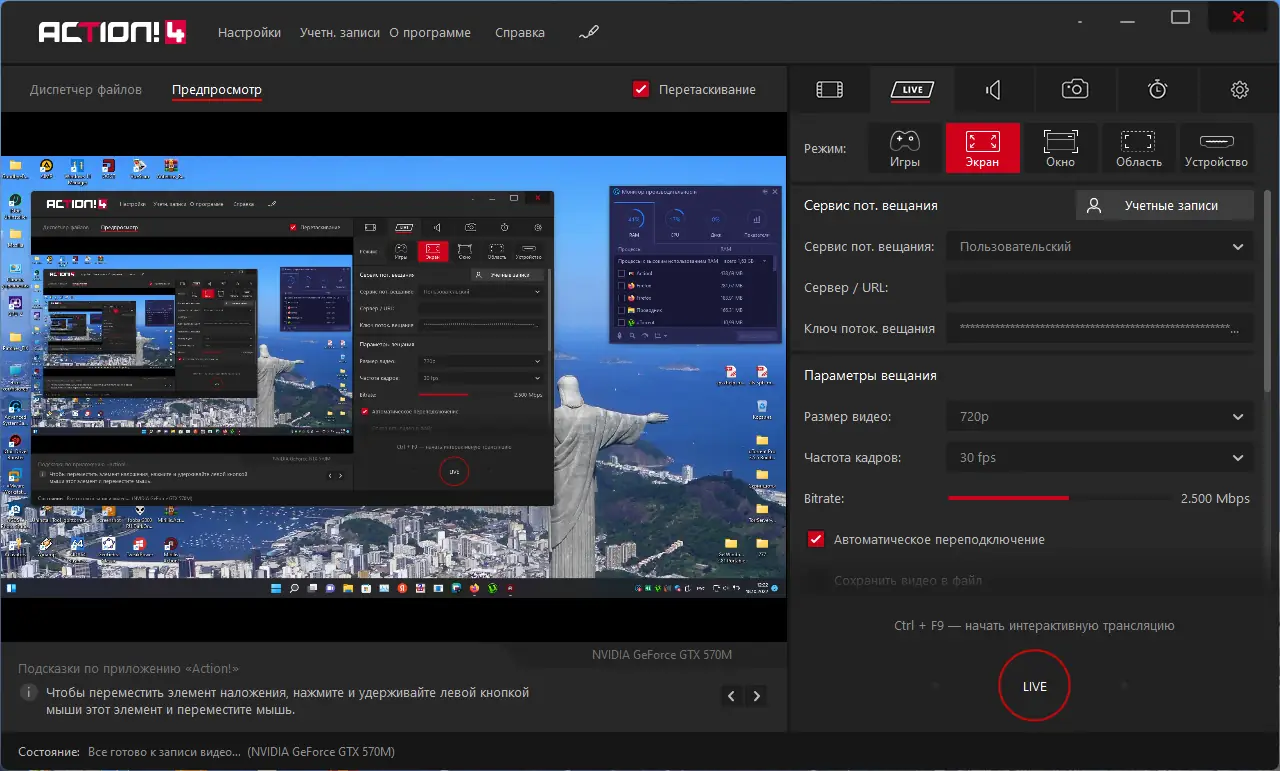Show the next tip with right arrow
Viewport: 1280px width, 771px height.
(x=757, y=696)
